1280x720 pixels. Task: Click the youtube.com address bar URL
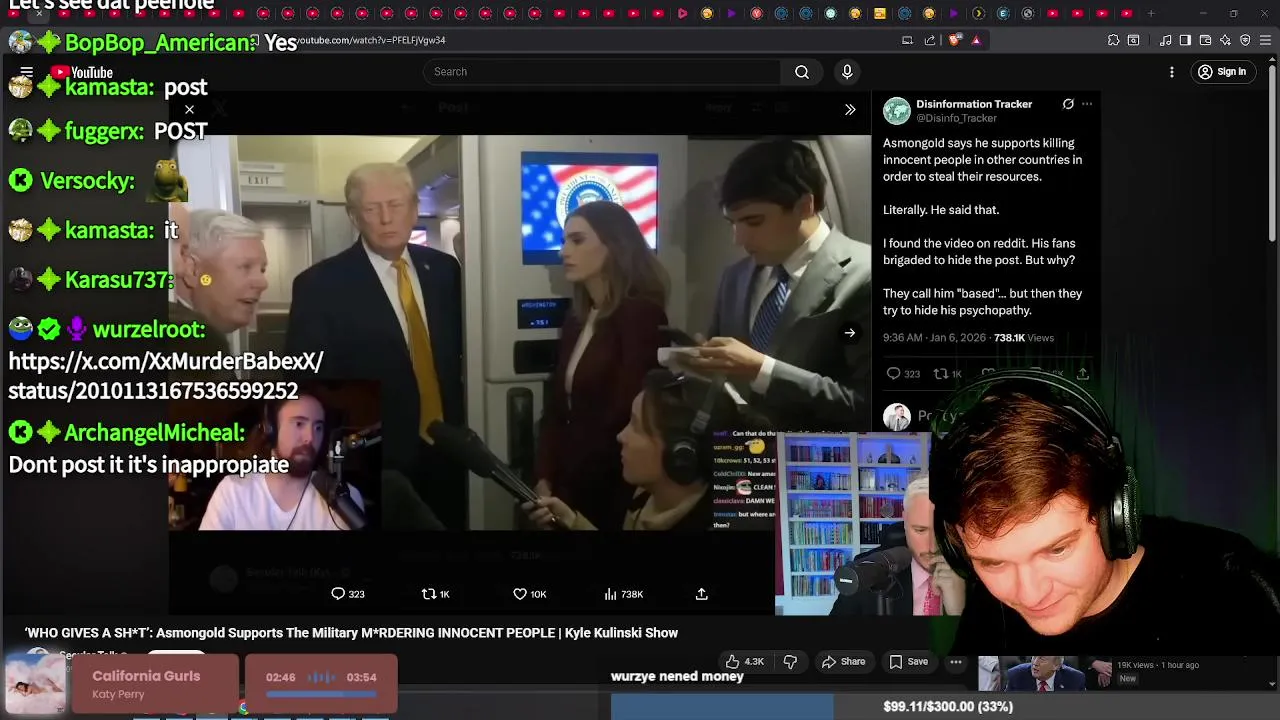(372, 40)
